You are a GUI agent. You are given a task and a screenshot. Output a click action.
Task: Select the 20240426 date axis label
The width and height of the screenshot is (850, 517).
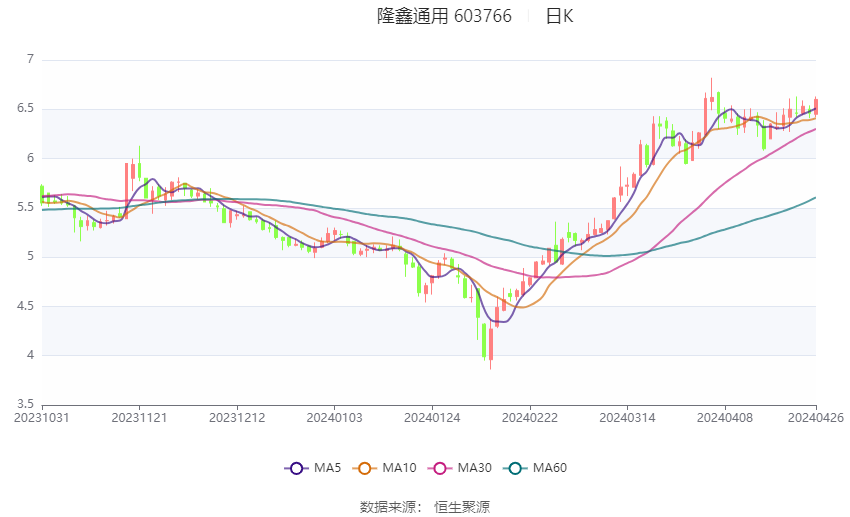click(816, 418)
